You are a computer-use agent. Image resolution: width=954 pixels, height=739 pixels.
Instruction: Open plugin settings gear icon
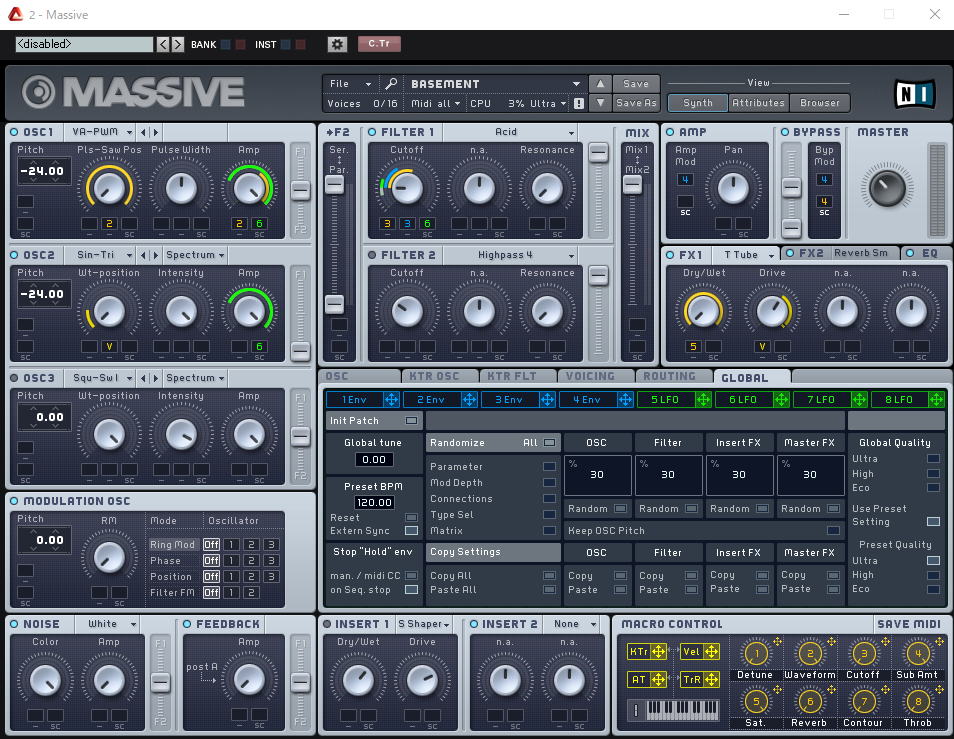click(x=337, y=44)
